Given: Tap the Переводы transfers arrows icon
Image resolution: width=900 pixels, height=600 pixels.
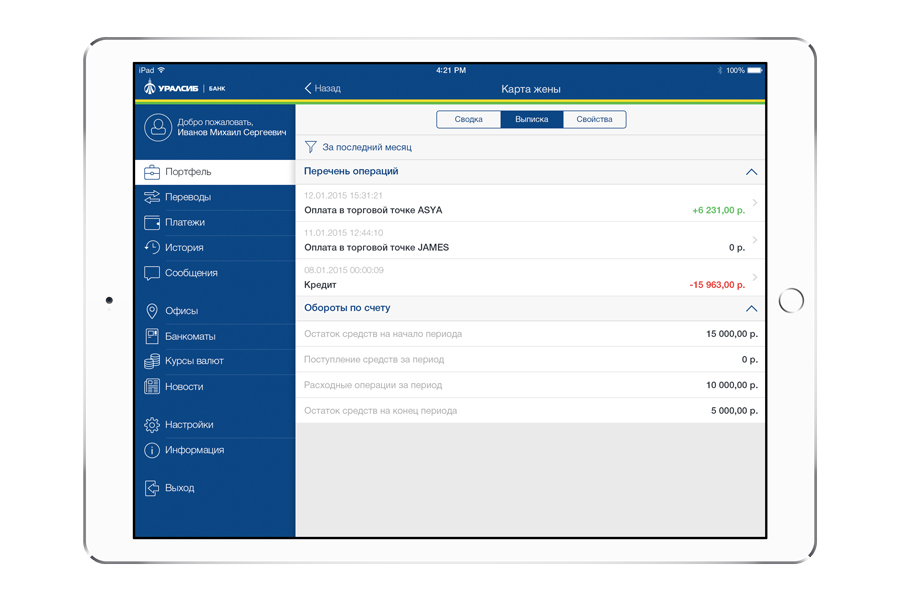Looking at the screenshot, I should click(152, 197).
